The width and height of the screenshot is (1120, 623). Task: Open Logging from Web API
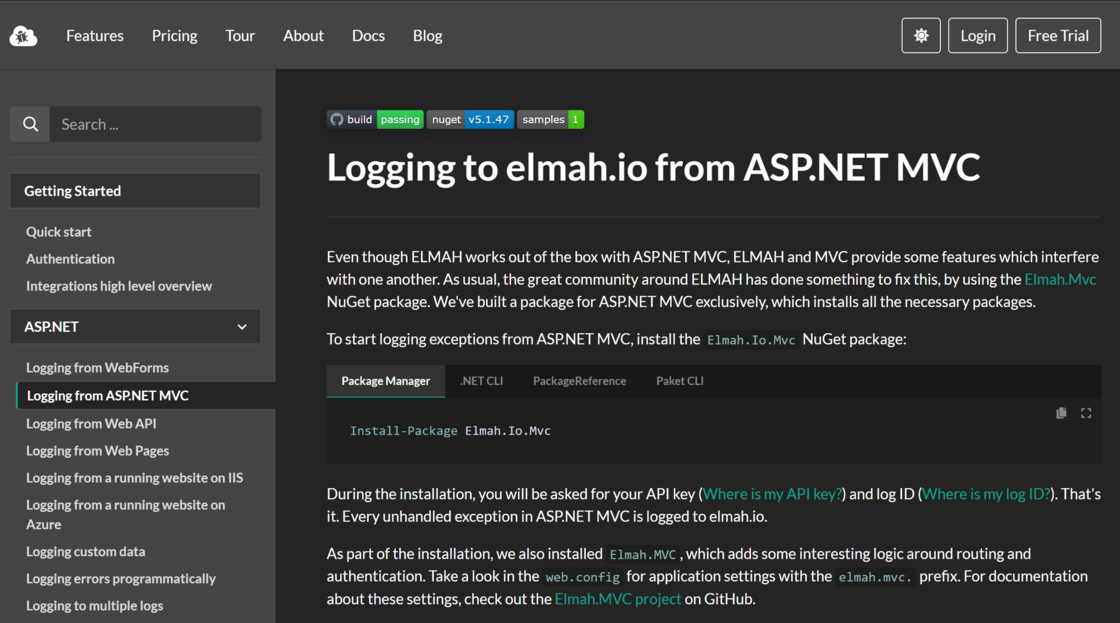[91, 423]
